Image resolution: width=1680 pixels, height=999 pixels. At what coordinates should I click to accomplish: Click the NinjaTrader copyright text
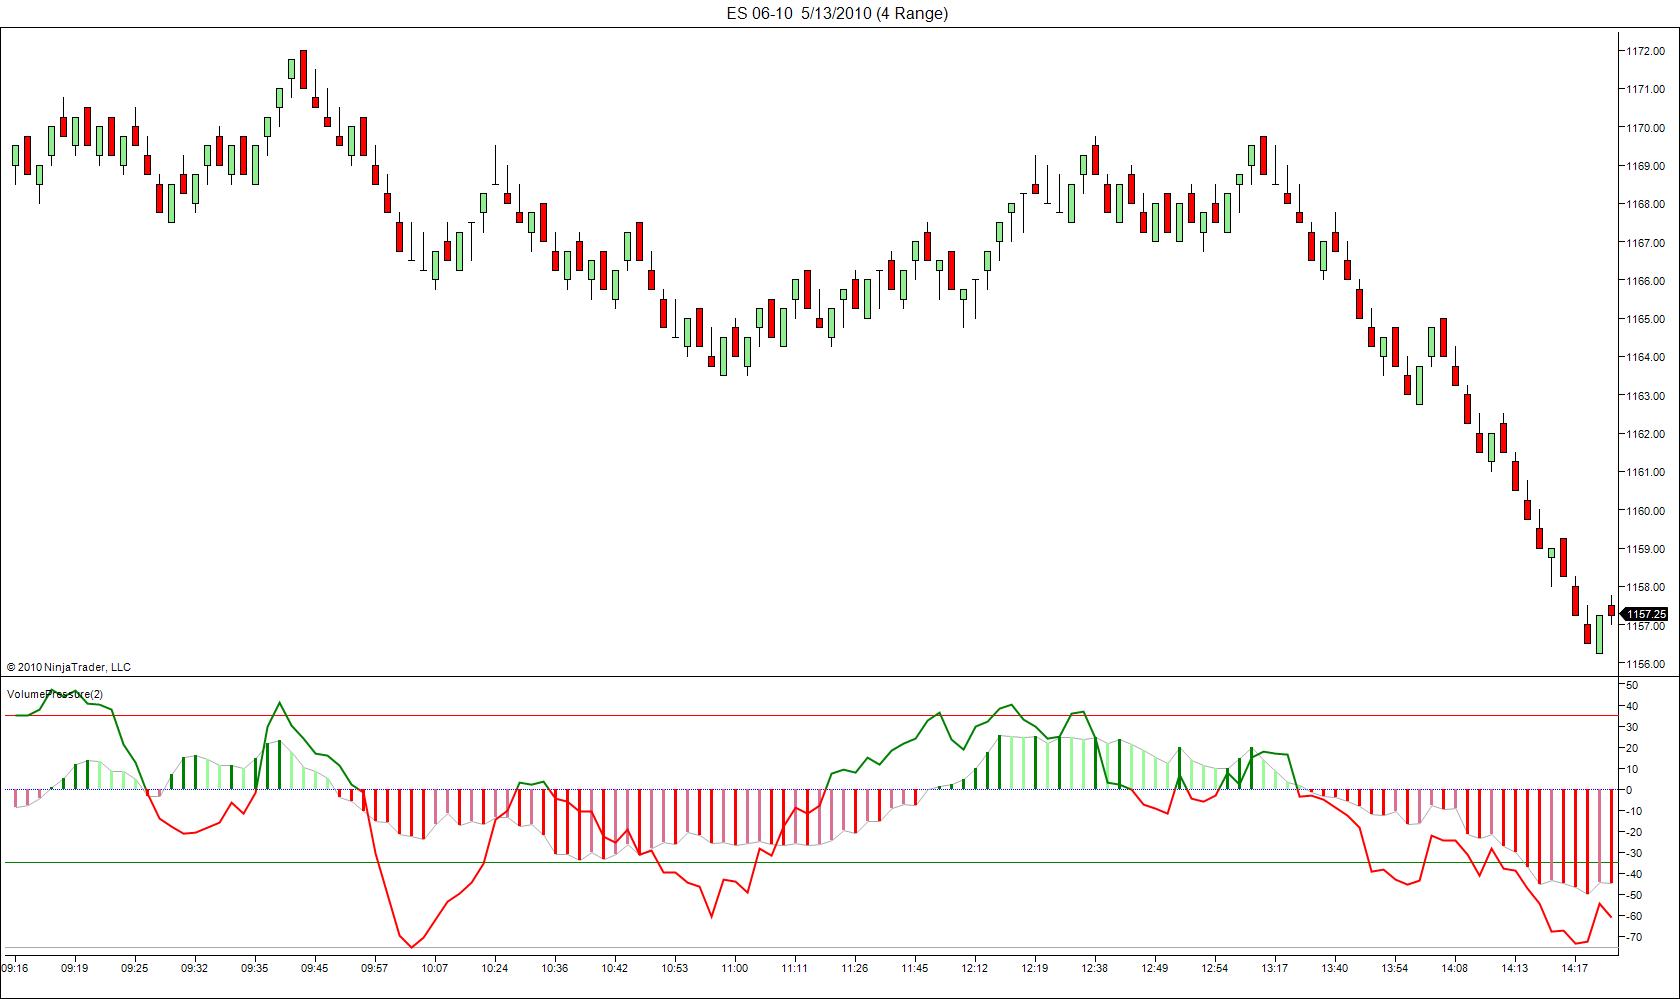(x=69, y=667)
